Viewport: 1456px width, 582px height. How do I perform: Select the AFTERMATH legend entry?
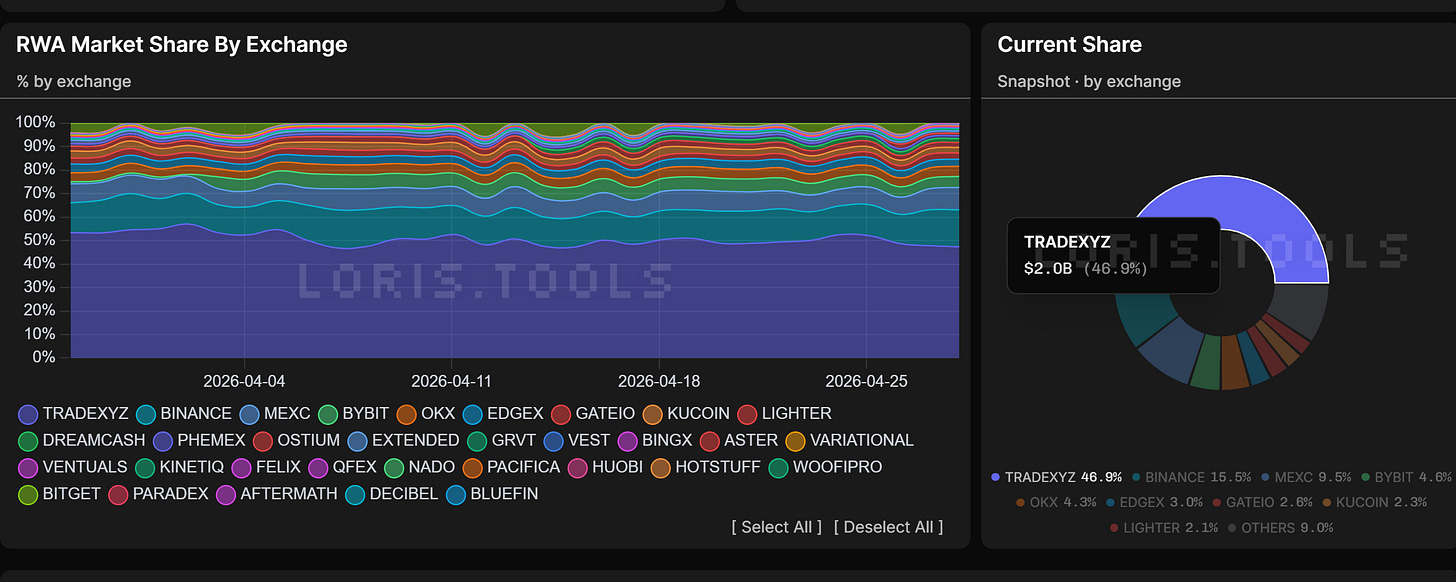277,495
